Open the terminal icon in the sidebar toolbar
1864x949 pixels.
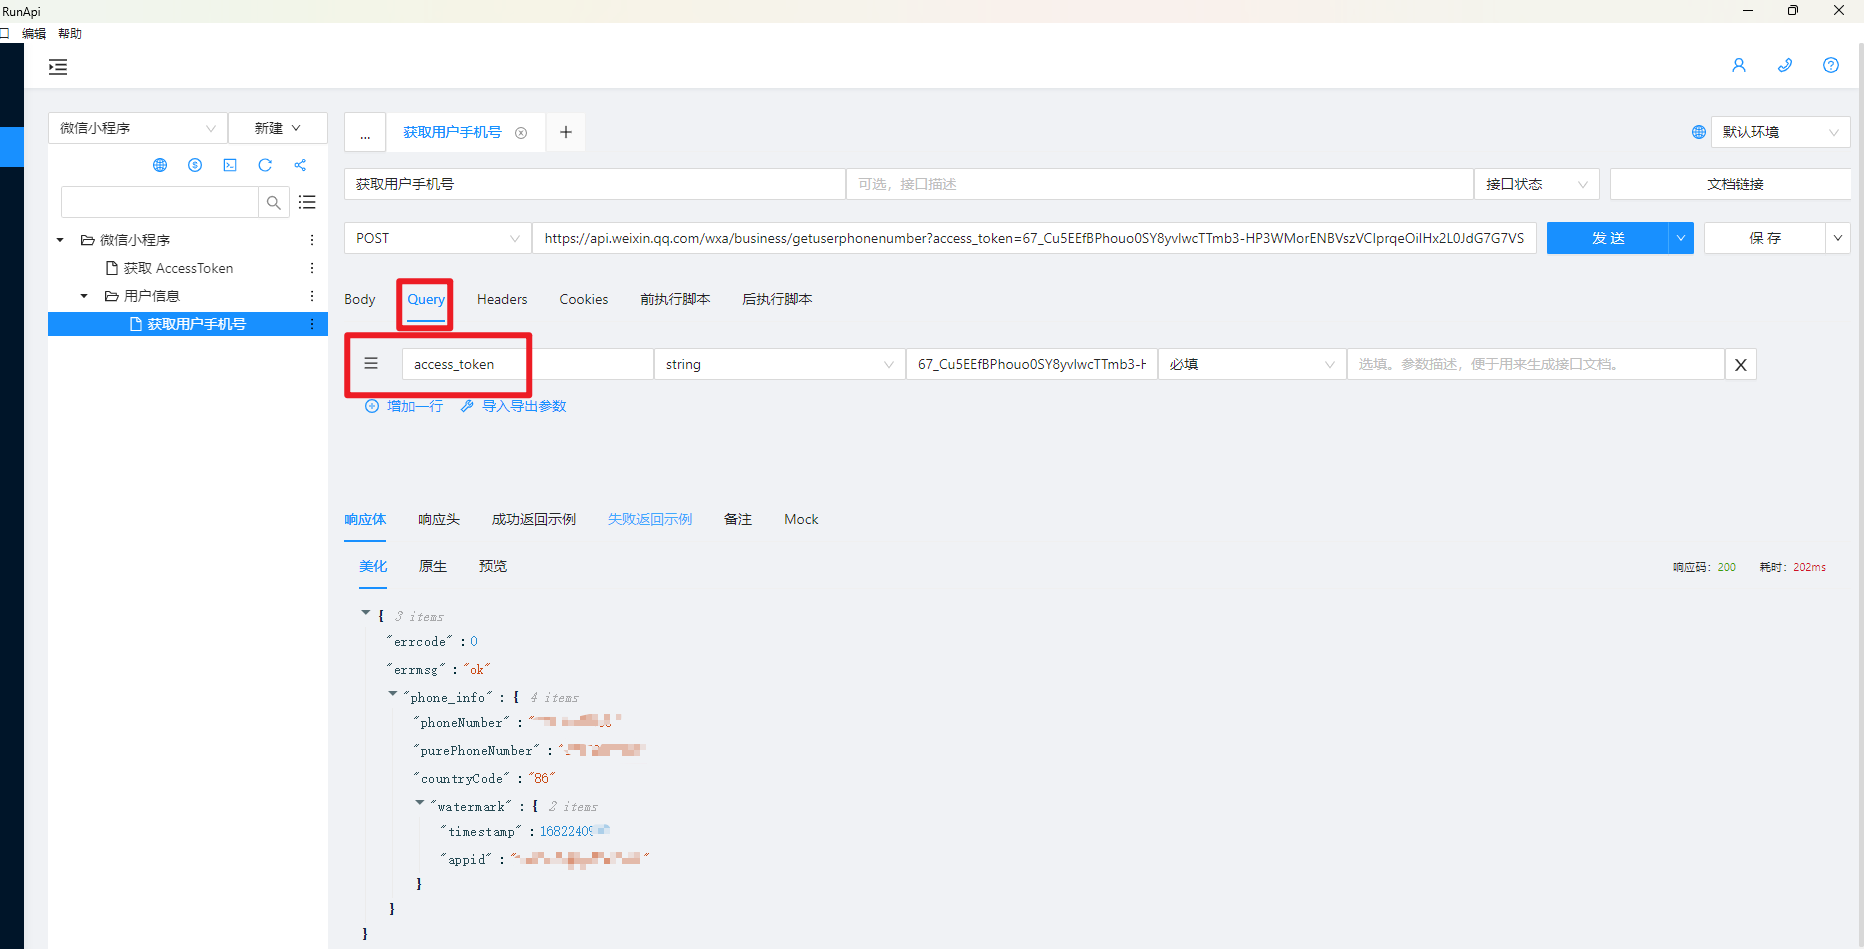coord(230,165)
